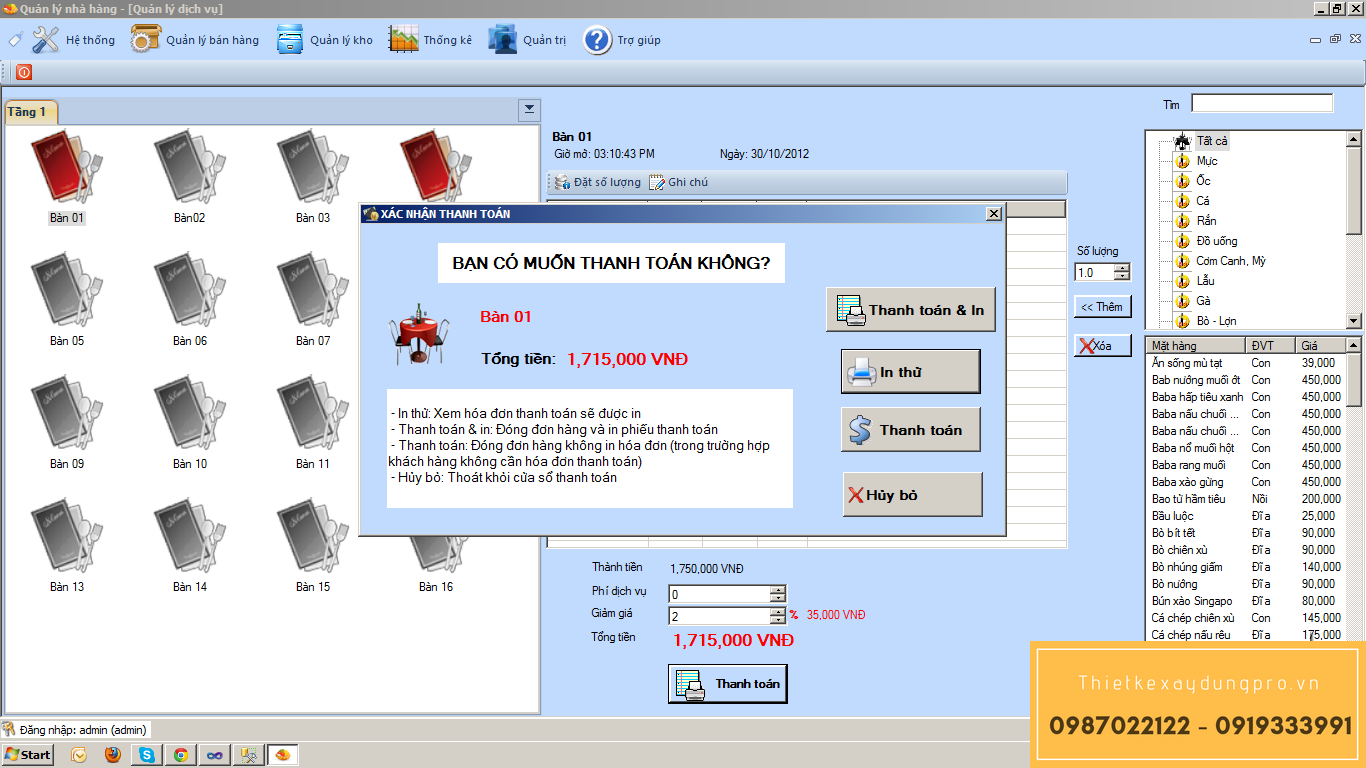The width and height of the screenshot is (1366, 768).
Task: Expand the Tầng 1 tab dropdown arrow
Action: (x=530, y=110)
